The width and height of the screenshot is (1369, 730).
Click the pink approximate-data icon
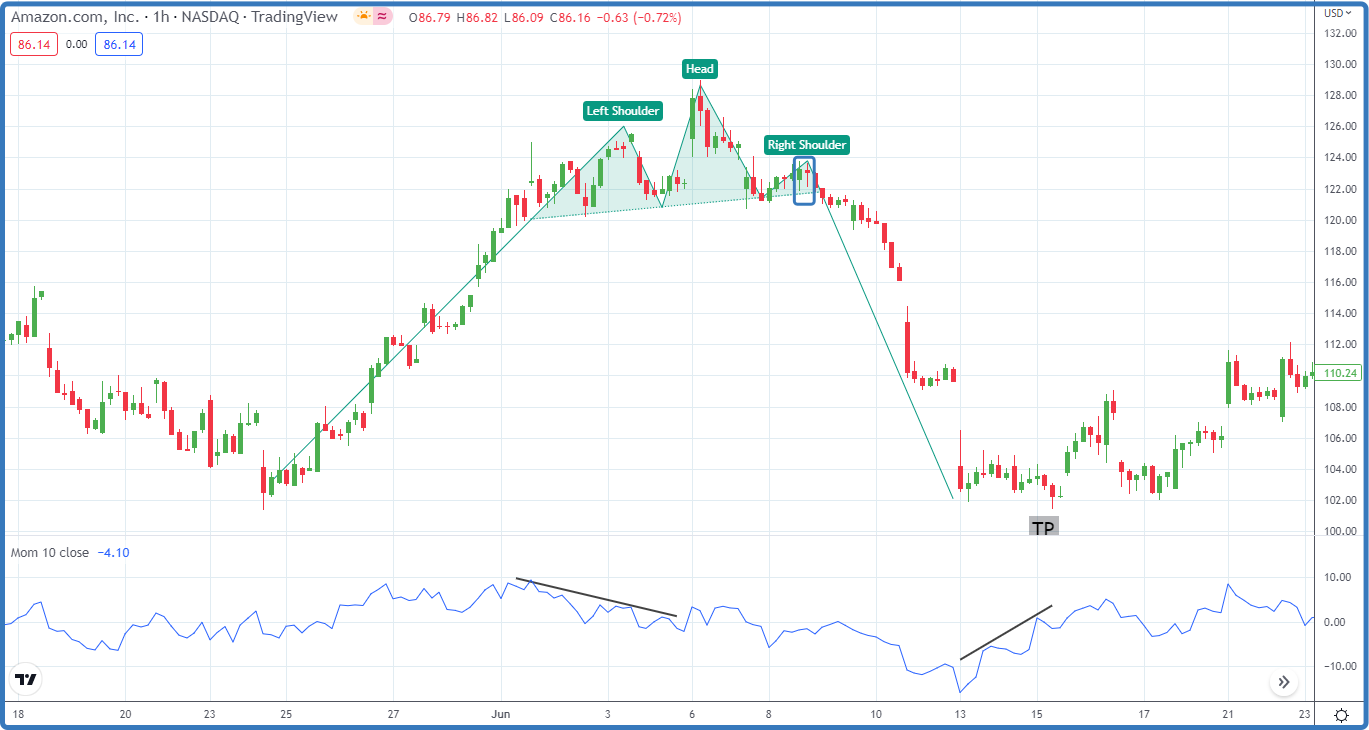pyautogui.click(x=382, y=17)
